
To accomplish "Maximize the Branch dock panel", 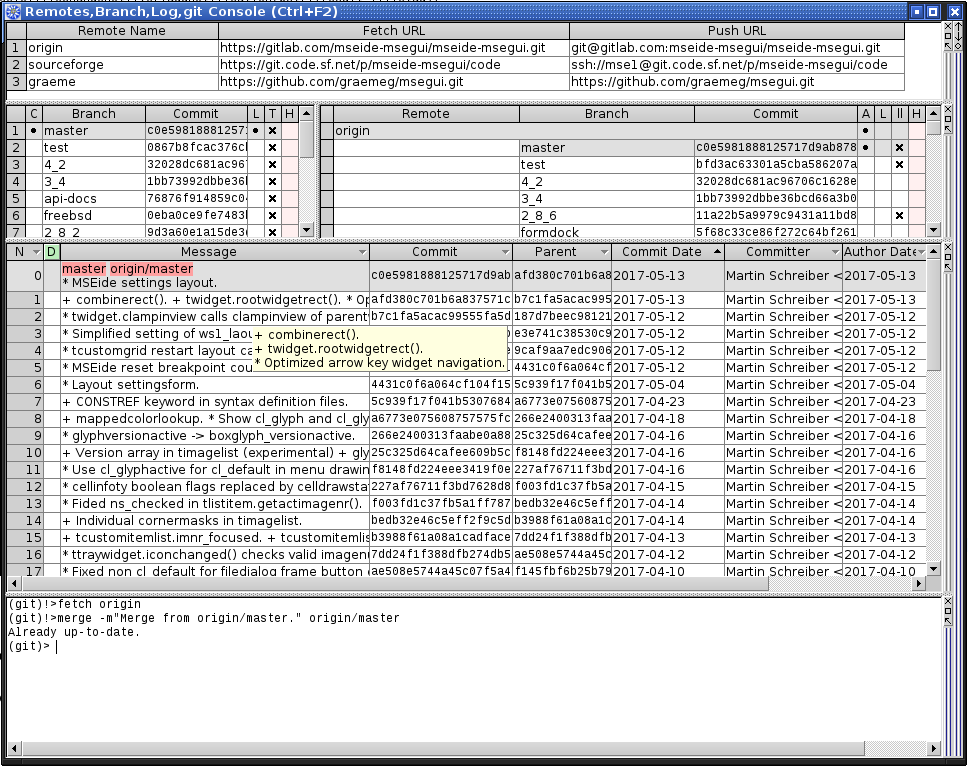I will point(947,118).
